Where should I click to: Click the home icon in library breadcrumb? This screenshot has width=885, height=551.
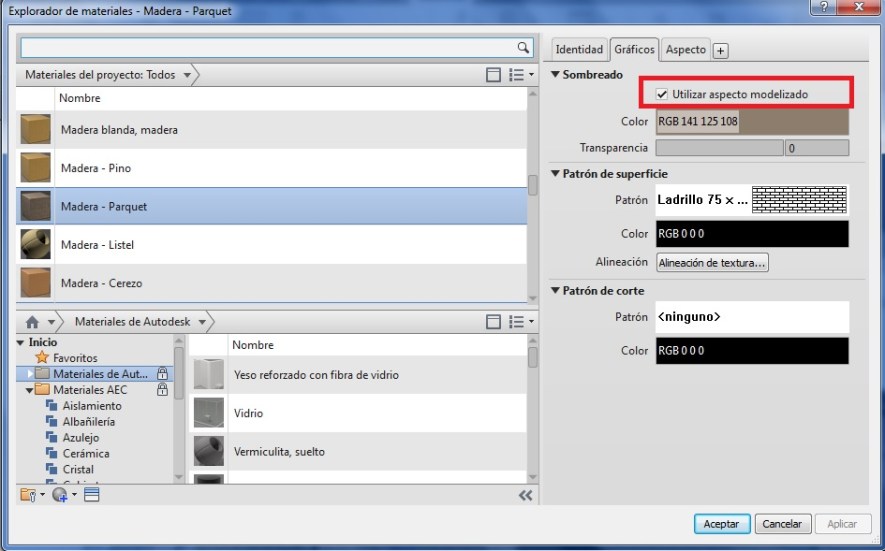pos(32,322)
